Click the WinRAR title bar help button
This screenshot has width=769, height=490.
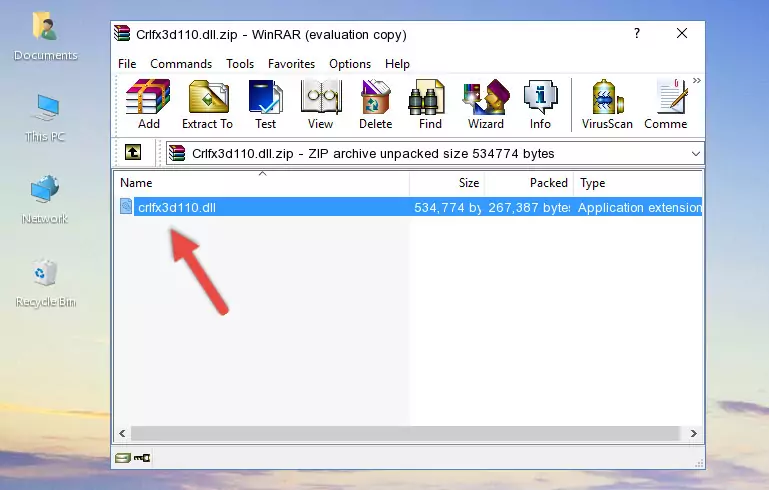coord(637,33)
